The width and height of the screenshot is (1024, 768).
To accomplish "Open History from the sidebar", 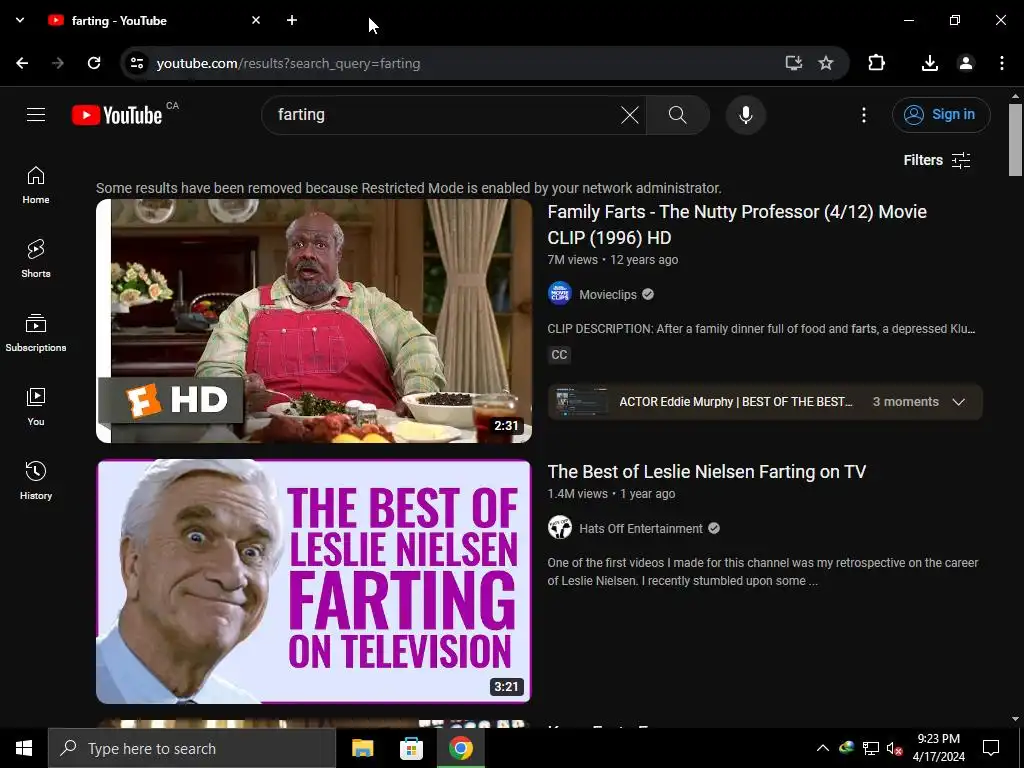I will pyautogui.click(x=36, y=480).
